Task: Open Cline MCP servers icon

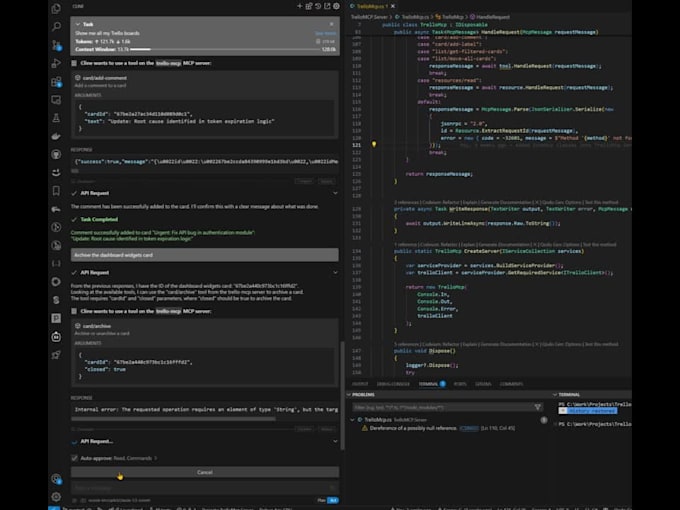Action: click(x=309, y=6)
